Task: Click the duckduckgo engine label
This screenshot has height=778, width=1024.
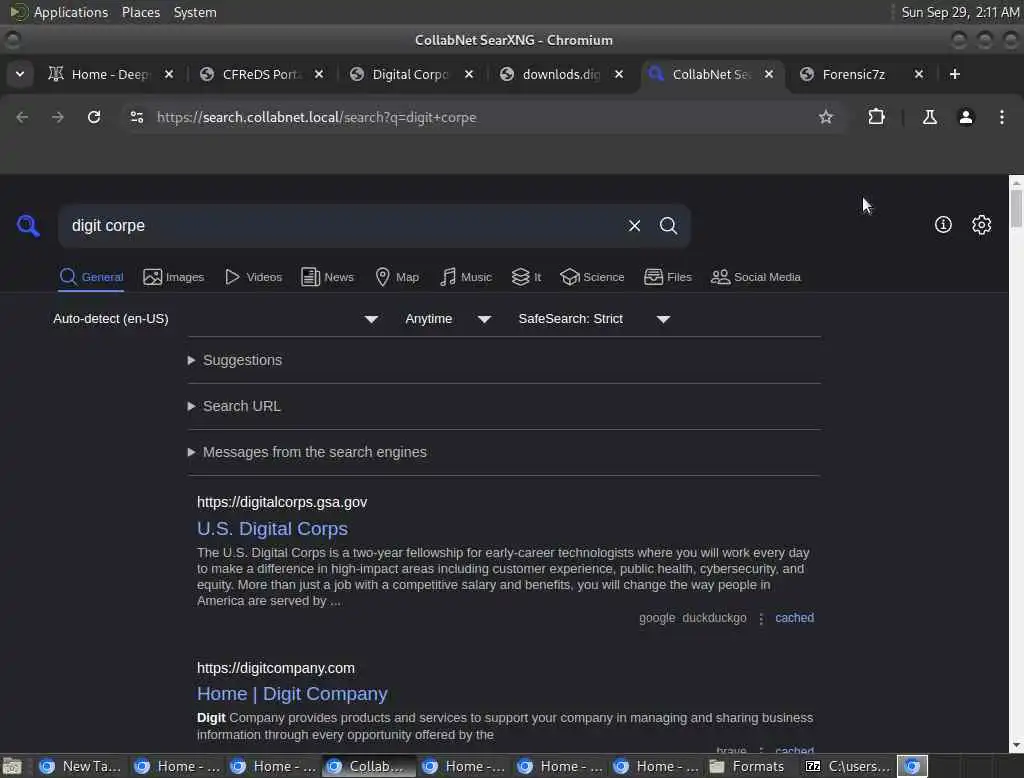Action: point(714,618)
